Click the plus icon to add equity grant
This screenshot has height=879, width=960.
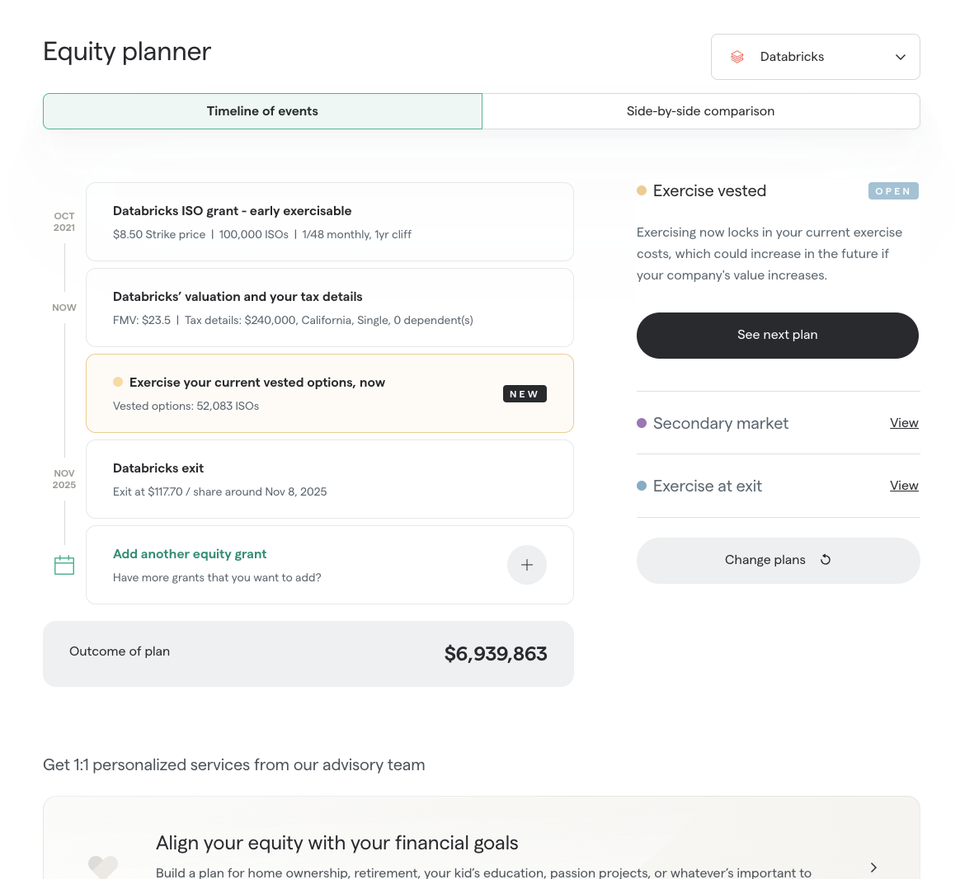pos(527,565)
